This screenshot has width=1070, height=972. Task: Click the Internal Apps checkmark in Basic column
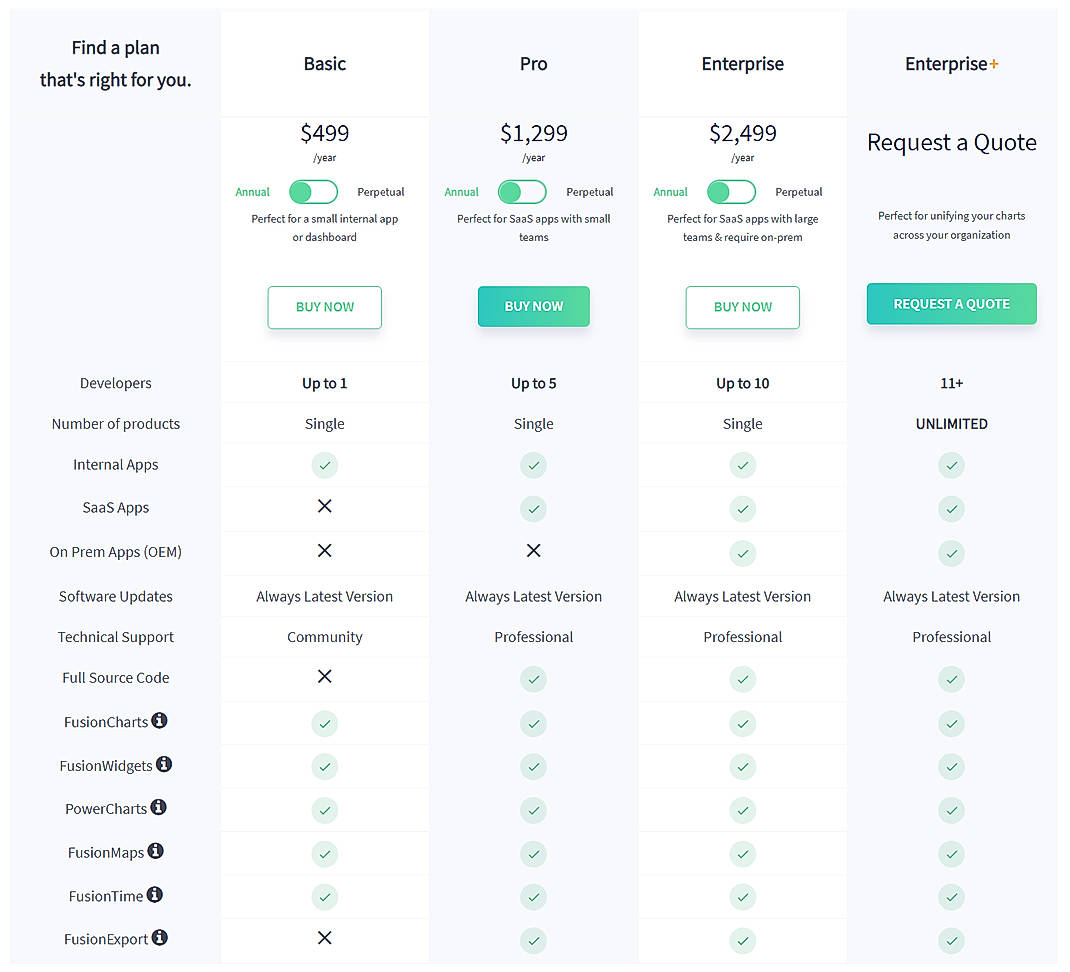324,465
